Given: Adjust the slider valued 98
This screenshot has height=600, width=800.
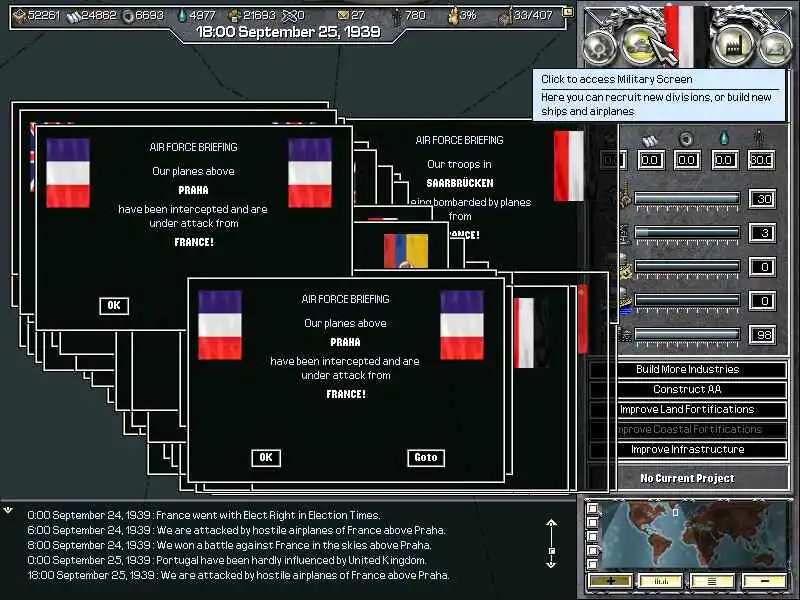Looking at the screenshot, I should click(687, 334).
